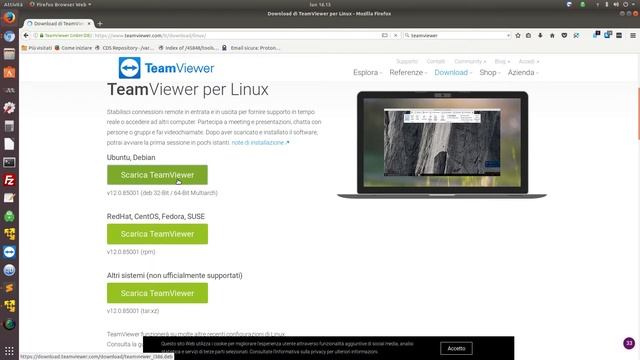Download TeamViewer for Ubuntu, Debian

pos(157,175)
